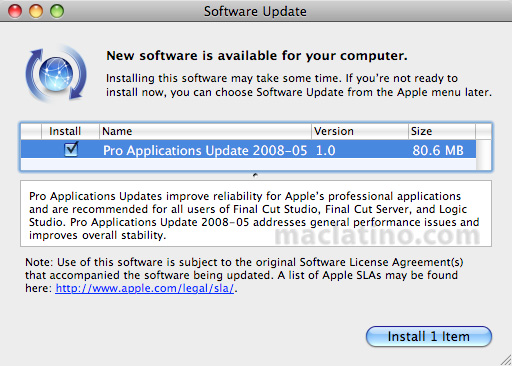Click the Pro Applications Updates description text
The height and width of the screenshot is (366, 512).
pyautogui.click(x=254, y=215)
